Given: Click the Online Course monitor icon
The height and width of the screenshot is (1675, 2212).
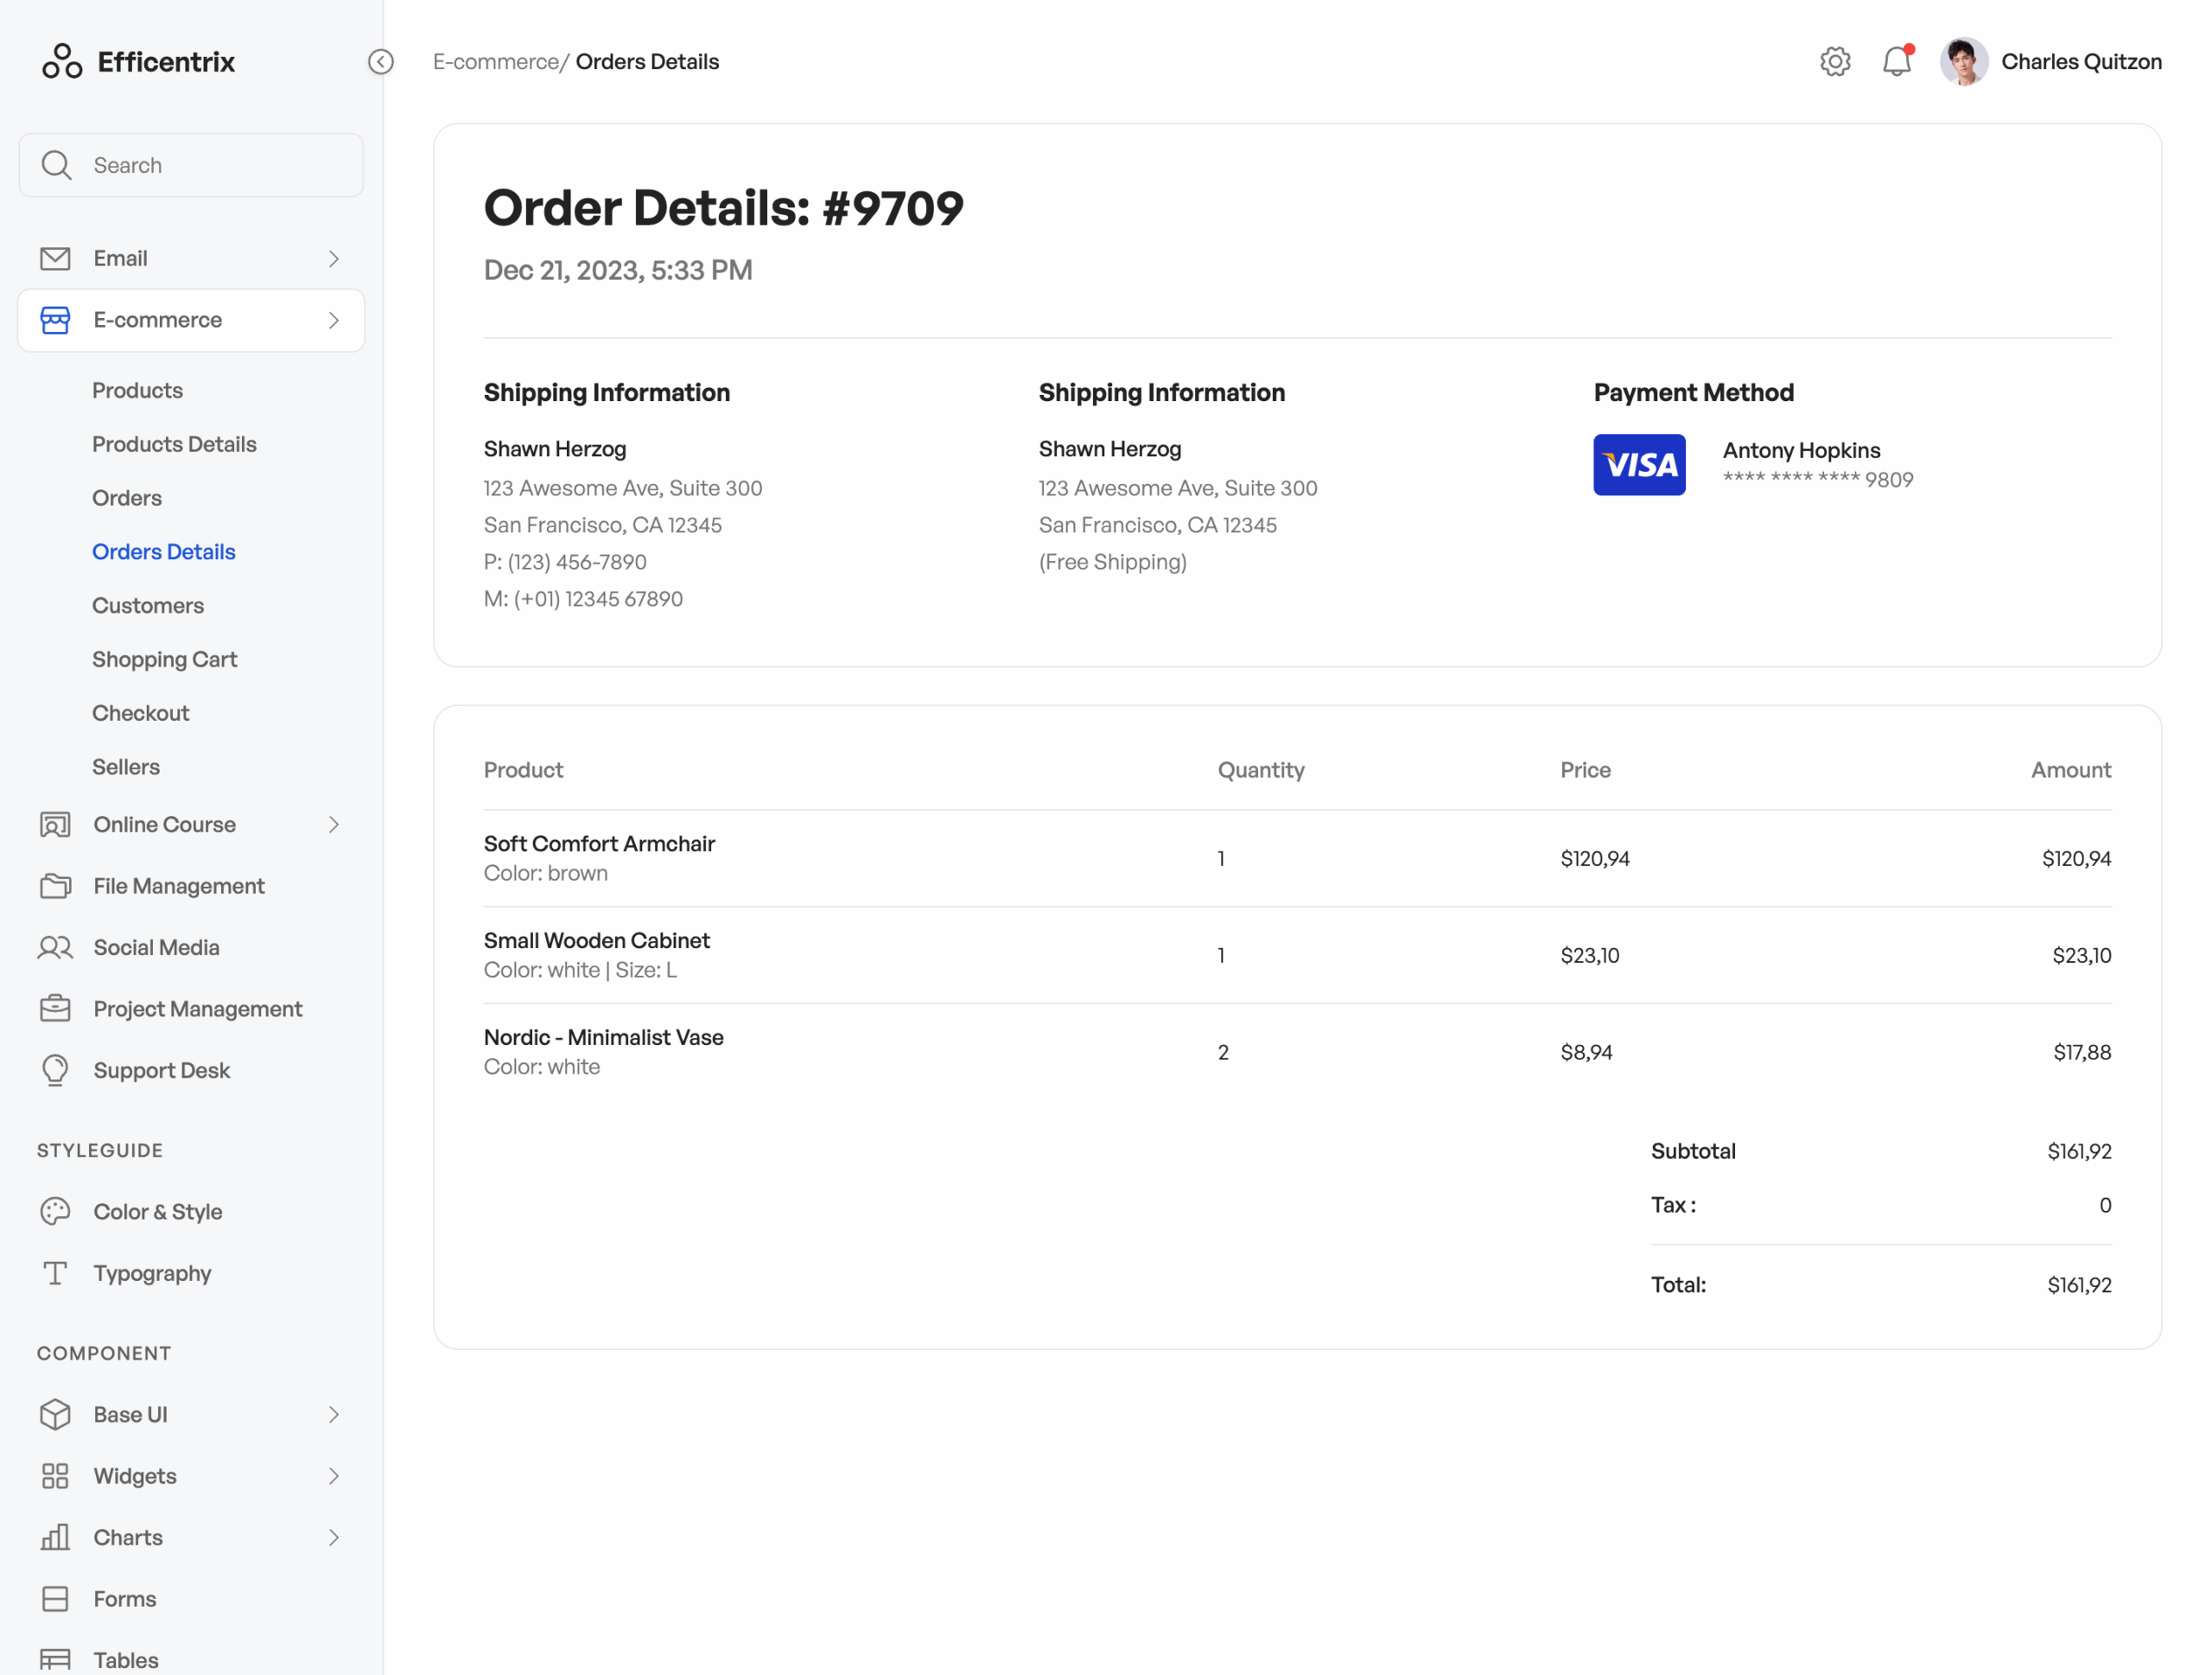Looking at the screenshot, I should coord(56,824).
